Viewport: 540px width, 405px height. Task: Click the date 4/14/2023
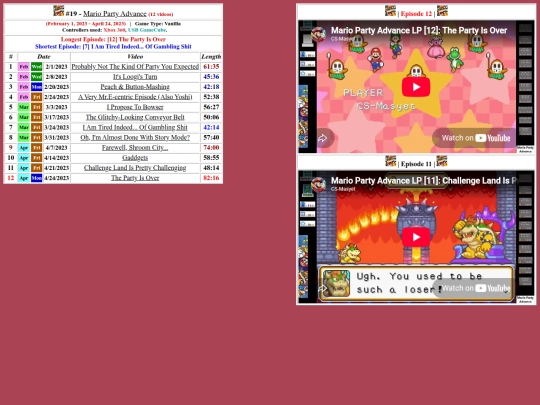(x=56, y=158)
